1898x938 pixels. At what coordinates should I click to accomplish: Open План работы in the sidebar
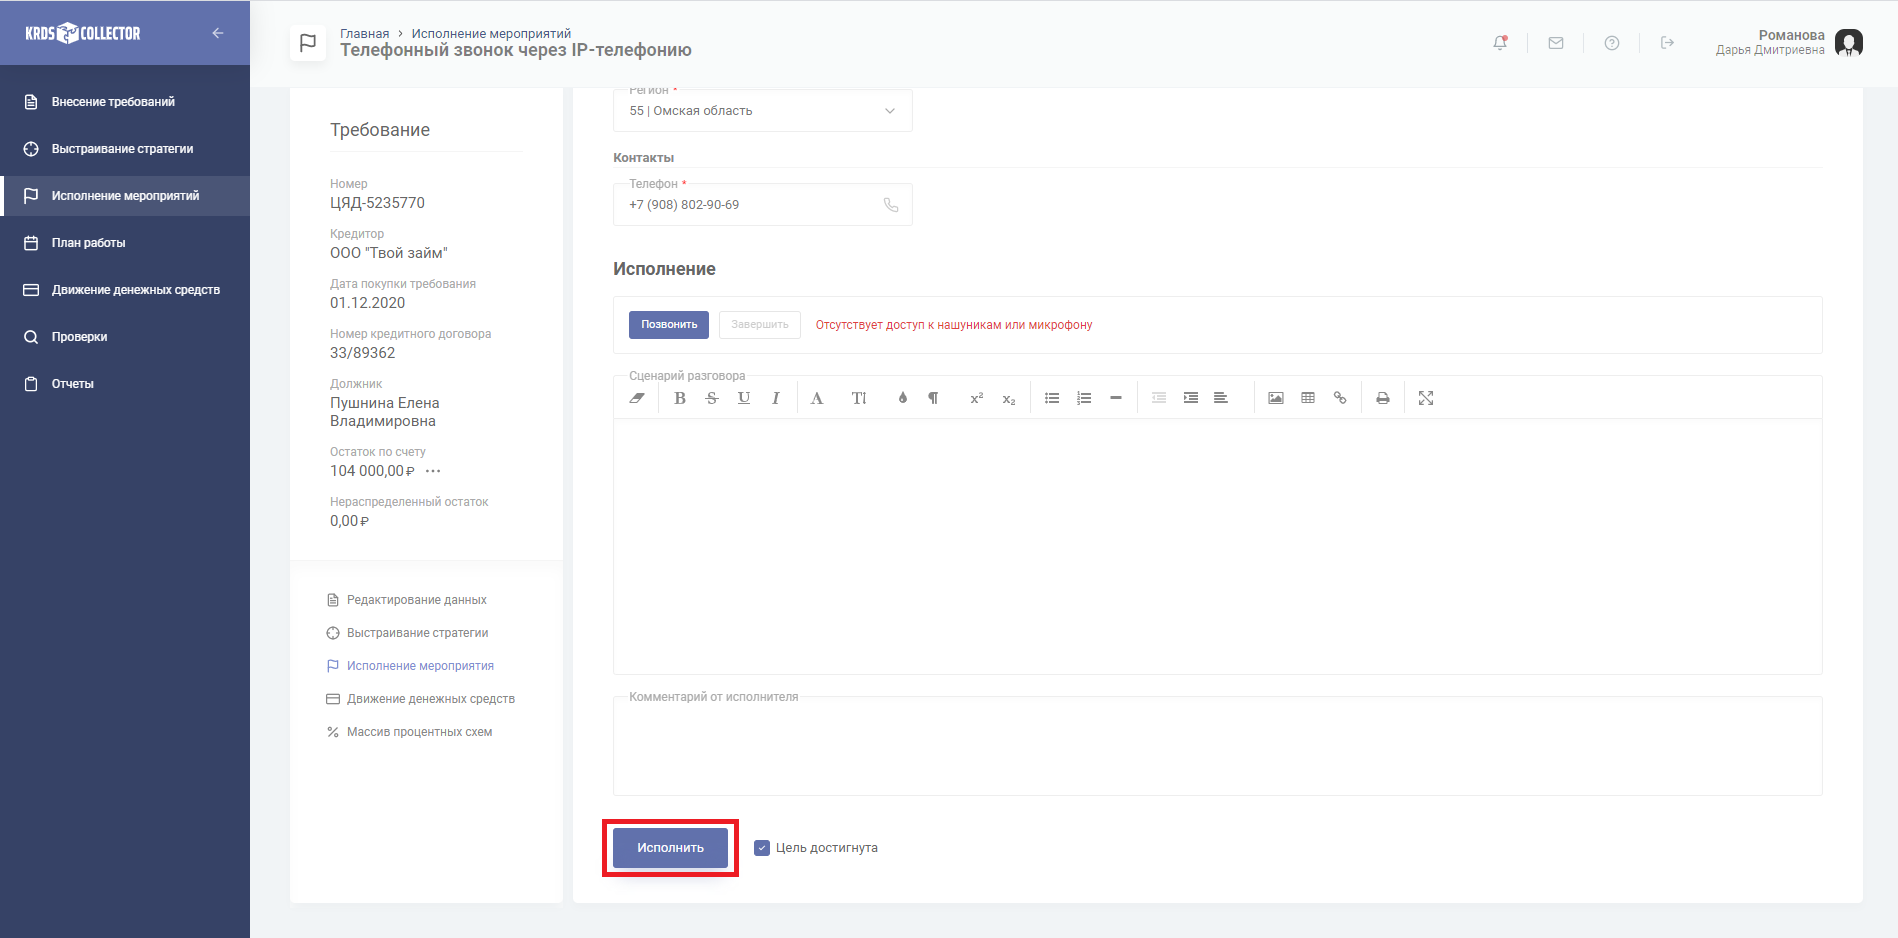88,243
